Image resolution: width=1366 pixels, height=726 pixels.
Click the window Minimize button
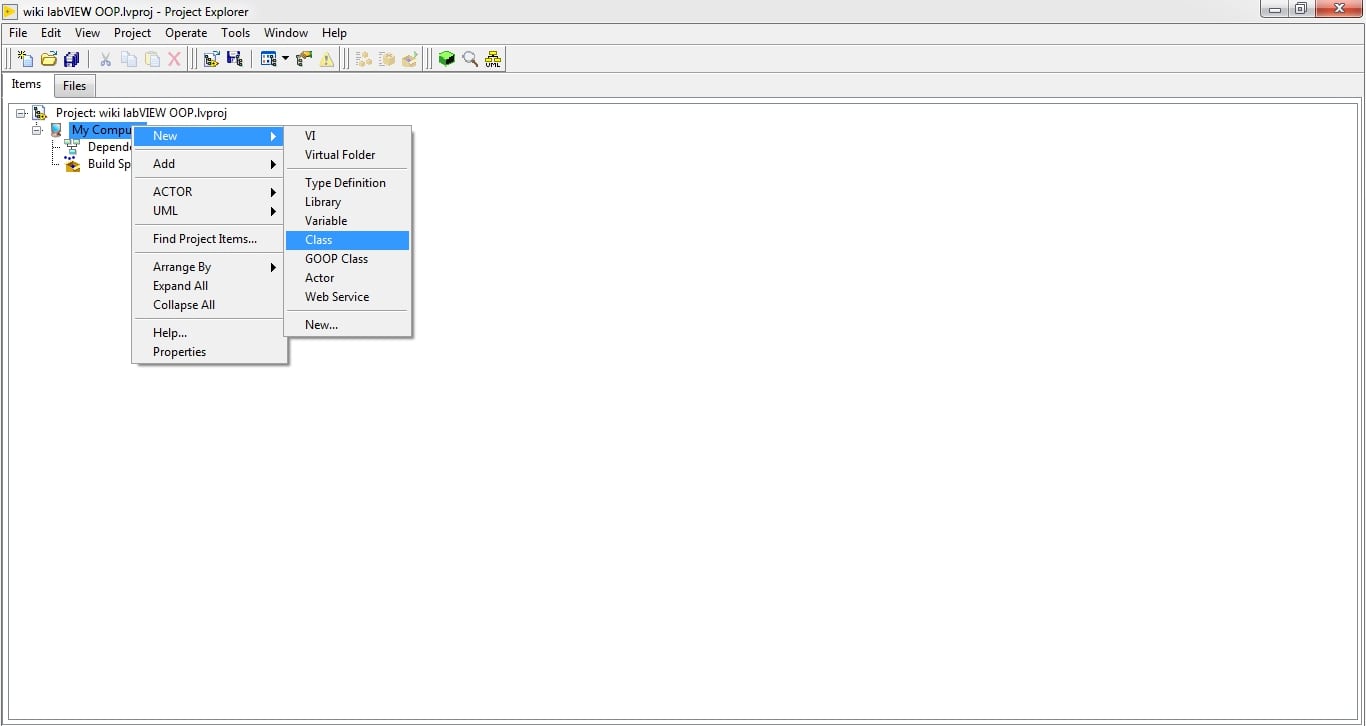(1274, 9)
